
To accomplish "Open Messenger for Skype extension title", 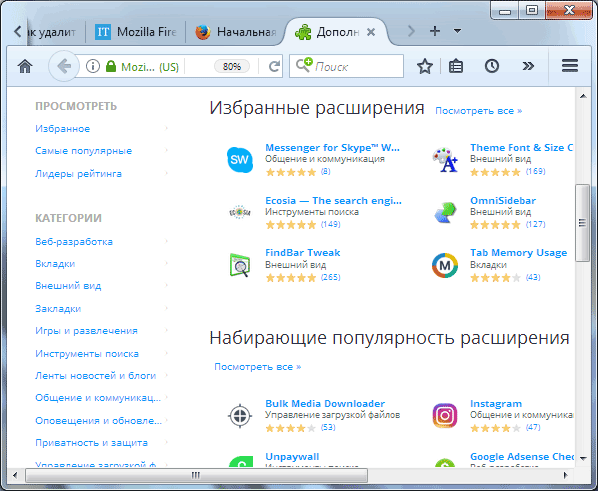I will [x=332, y=148].
